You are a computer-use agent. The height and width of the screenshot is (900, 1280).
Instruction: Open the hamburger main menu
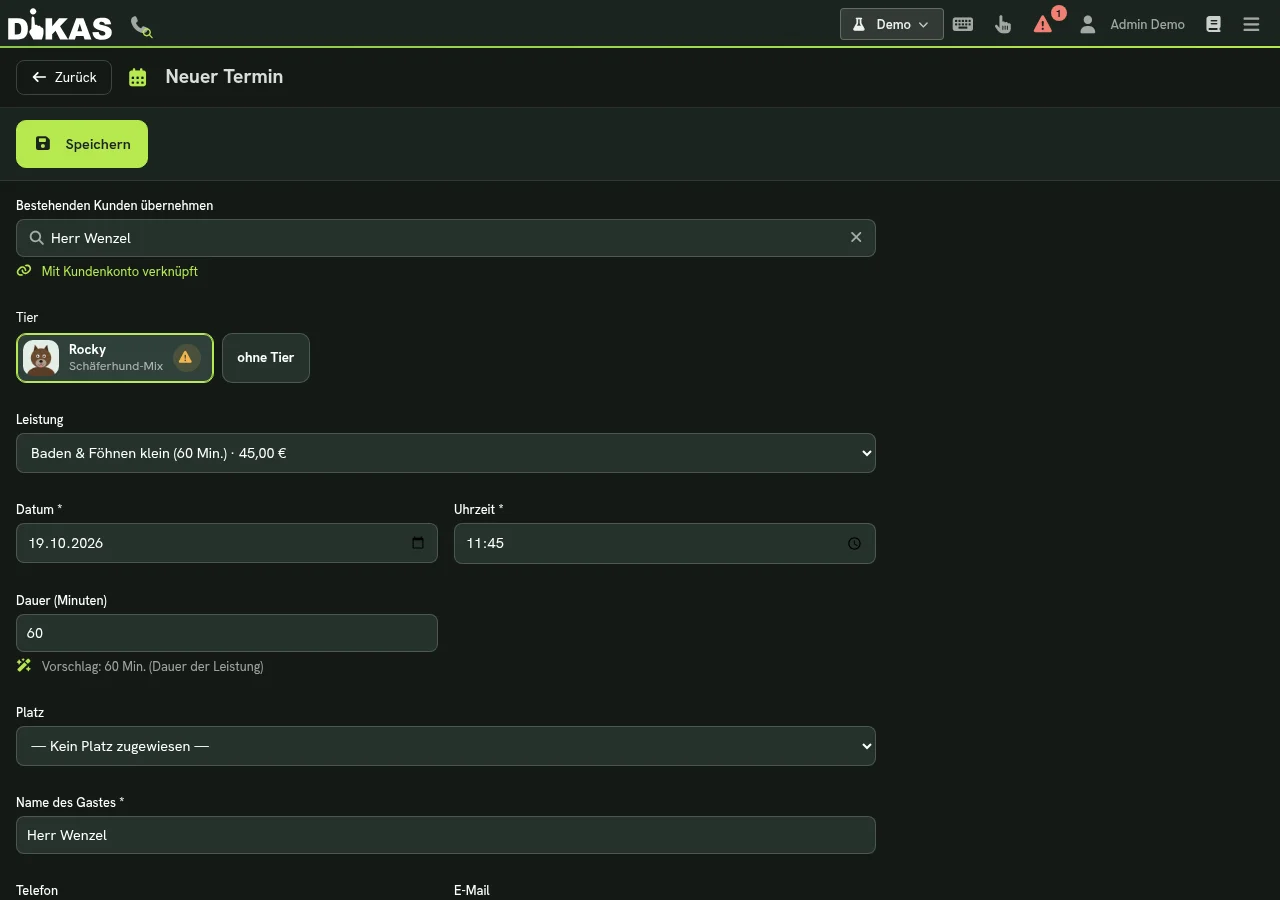coord(1251,24)
